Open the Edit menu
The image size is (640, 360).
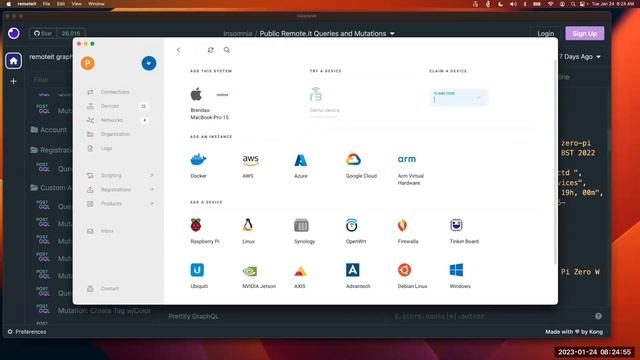(x=61, y=4)
